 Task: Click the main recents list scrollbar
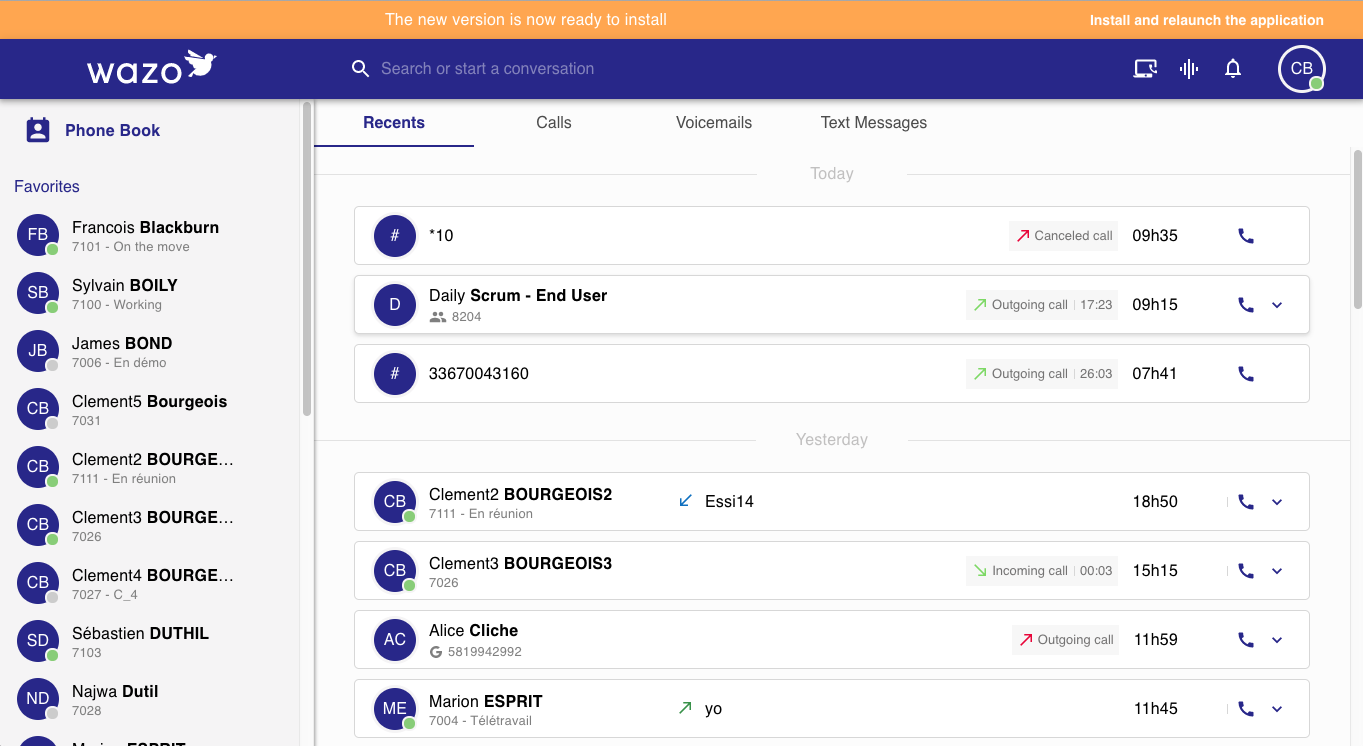coord(1357,228)
